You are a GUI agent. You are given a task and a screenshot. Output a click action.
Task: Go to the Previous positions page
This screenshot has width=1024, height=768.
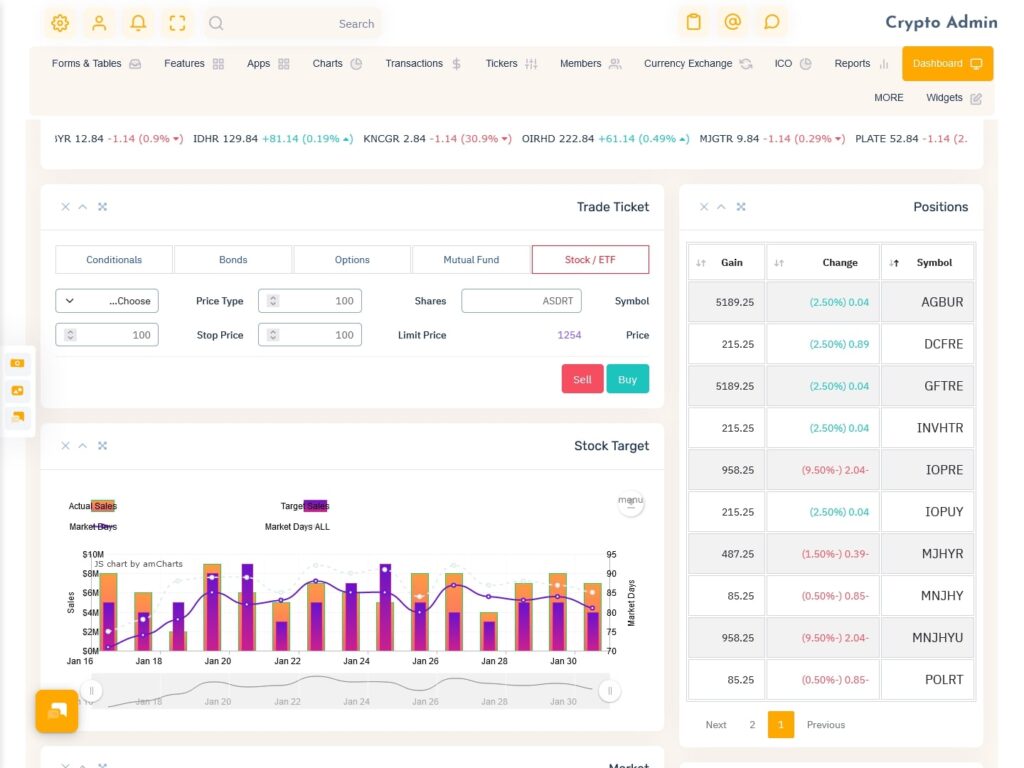[x=825, y=725]
